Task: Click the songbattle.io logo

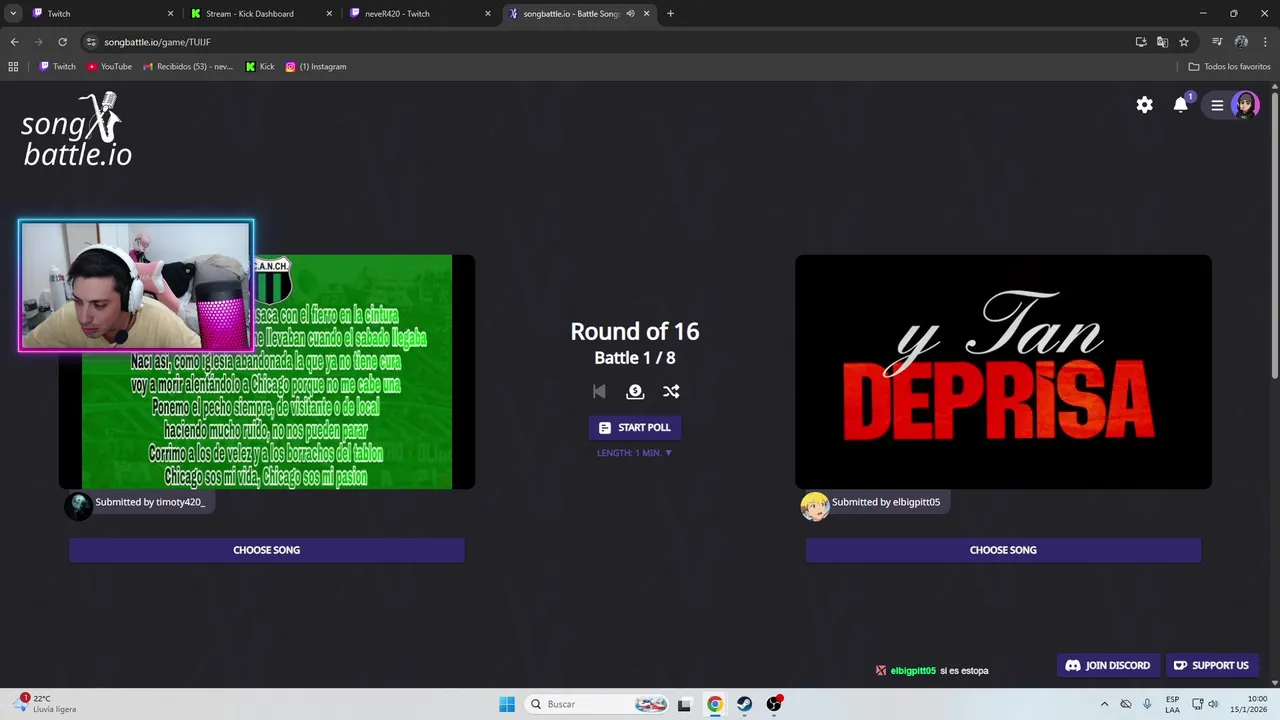Action: pos(77,130)
